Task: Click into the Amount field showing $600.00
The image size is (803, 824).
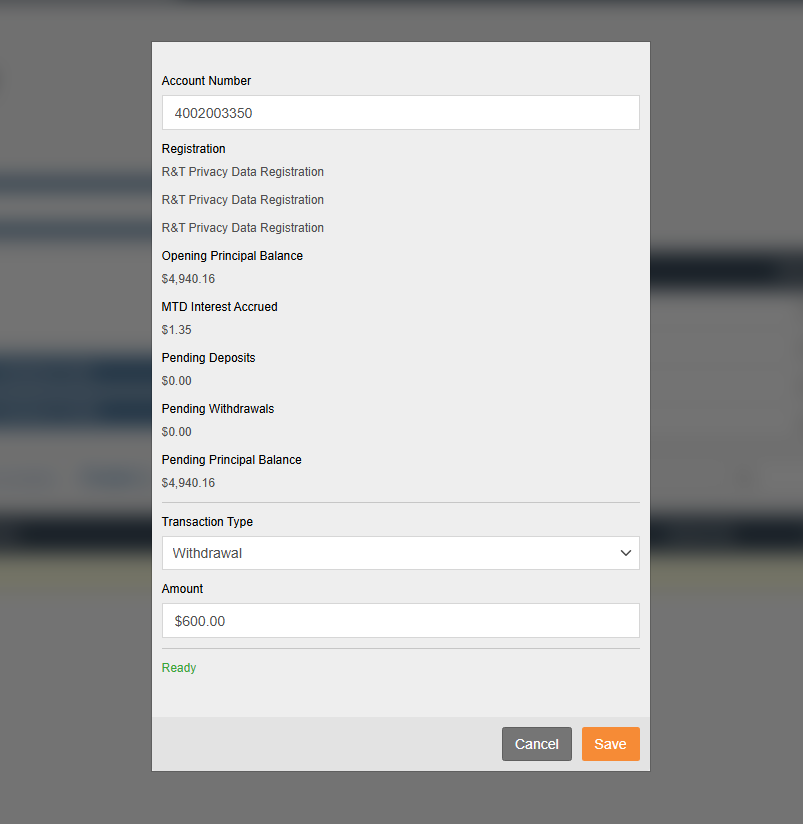Action: [x=400, y=621]
